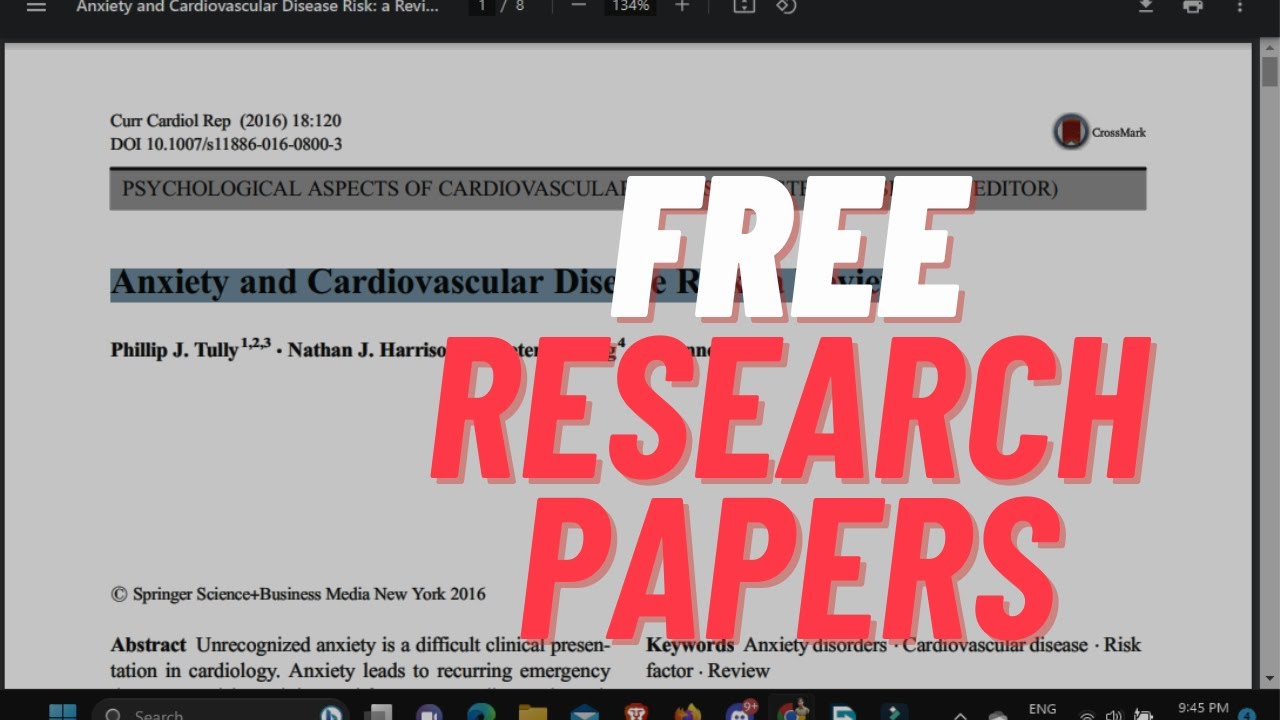Edit the 134% zoom level field

(x=630, y=6)
